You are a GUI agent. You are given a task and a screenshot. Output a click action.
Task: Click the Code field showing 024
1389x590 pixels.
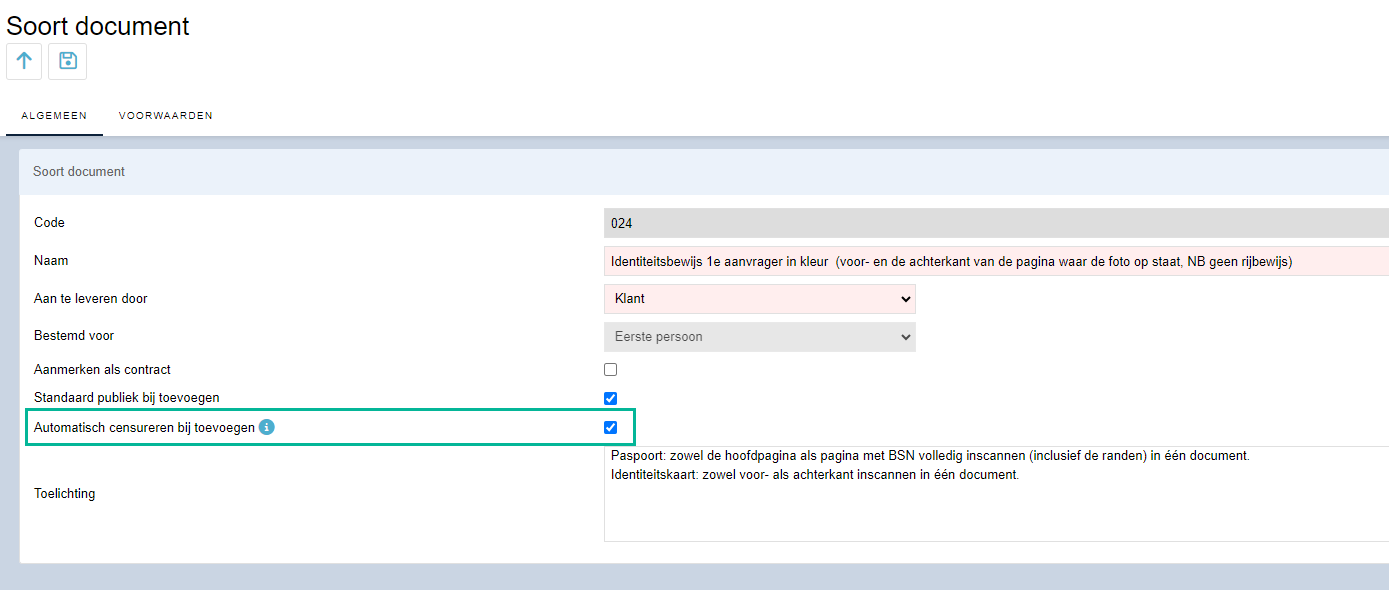pyautogui.click(x=996, y=223)
